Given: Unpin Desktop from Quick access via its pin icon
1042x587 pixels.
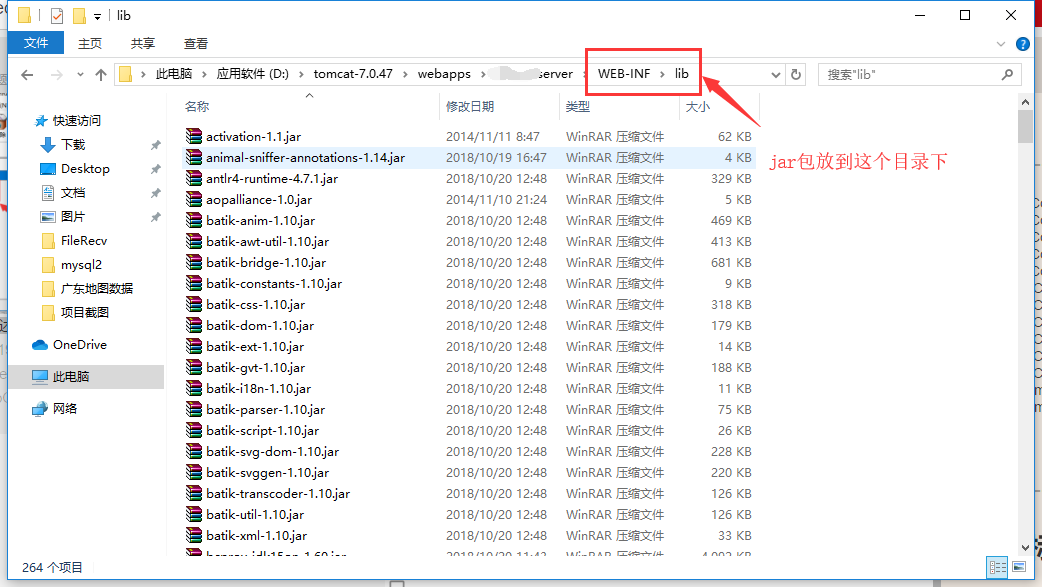Looking at the screenshot, I should point(156,168).
